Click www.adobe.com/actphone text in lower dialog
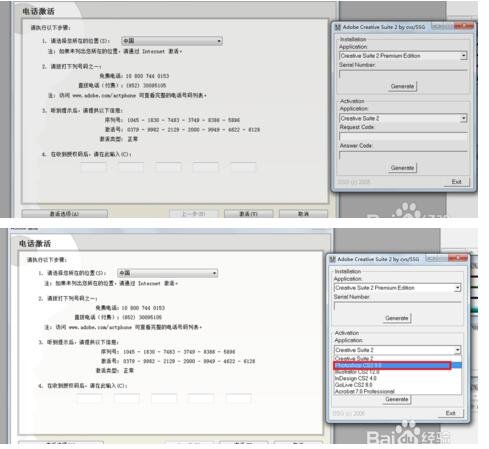This screenshot has height=449, width=489. (100, 328)
